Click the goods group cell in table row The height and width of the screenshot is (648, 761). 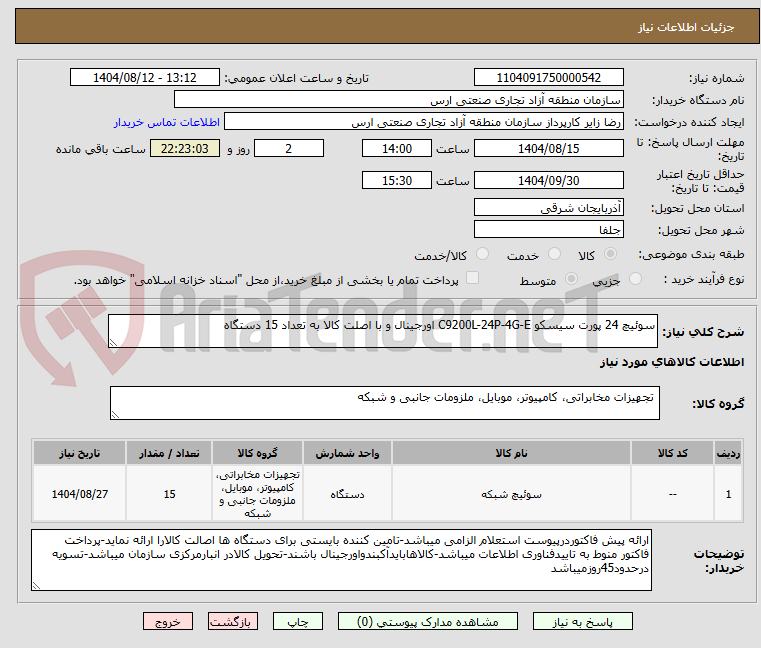pyautogui.click(x=258, y=494)
